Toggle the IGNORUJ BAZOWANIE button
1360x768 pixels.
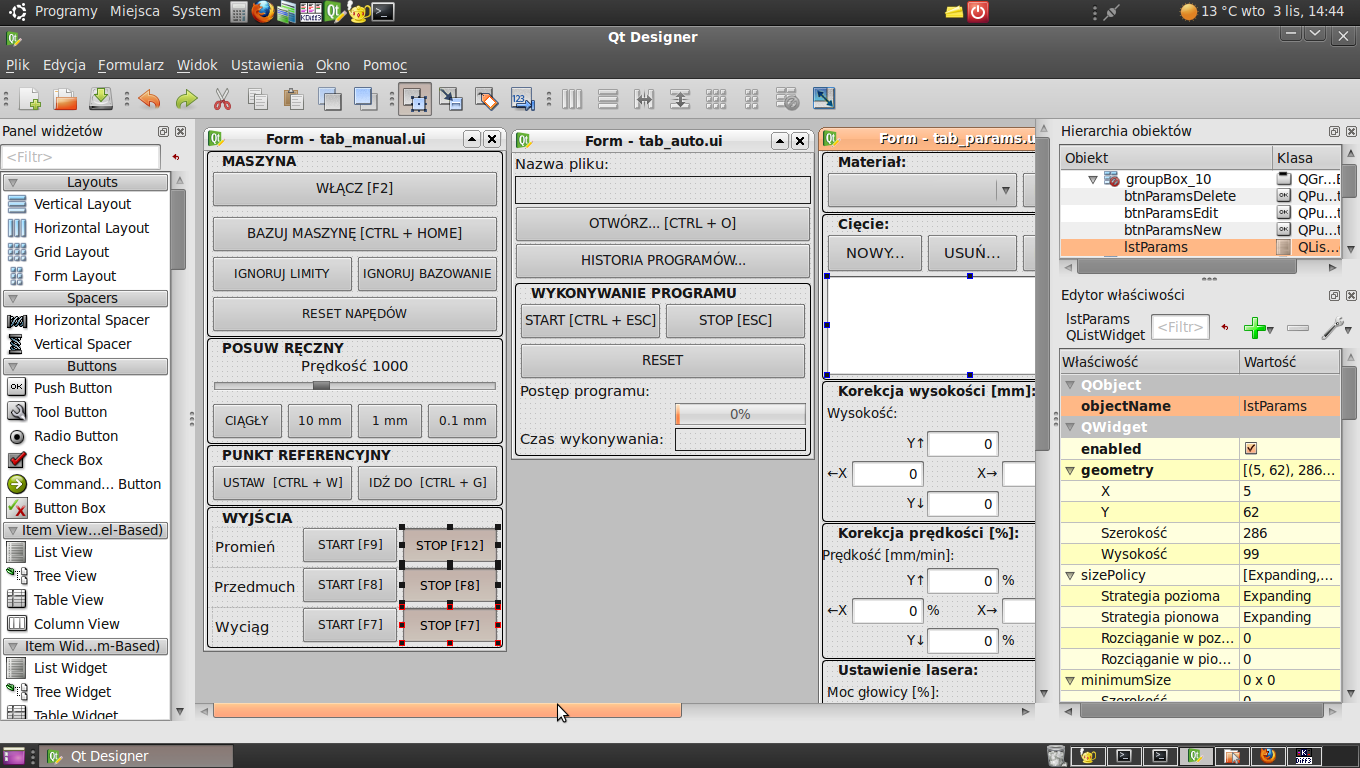pos(427,274)
